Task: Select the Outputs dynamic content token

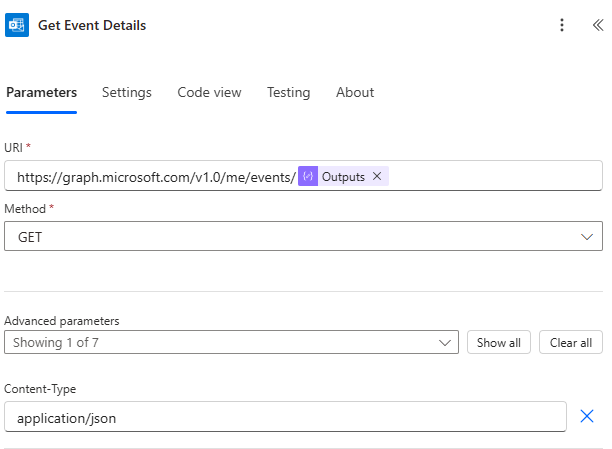Action: tap(343, 176)
